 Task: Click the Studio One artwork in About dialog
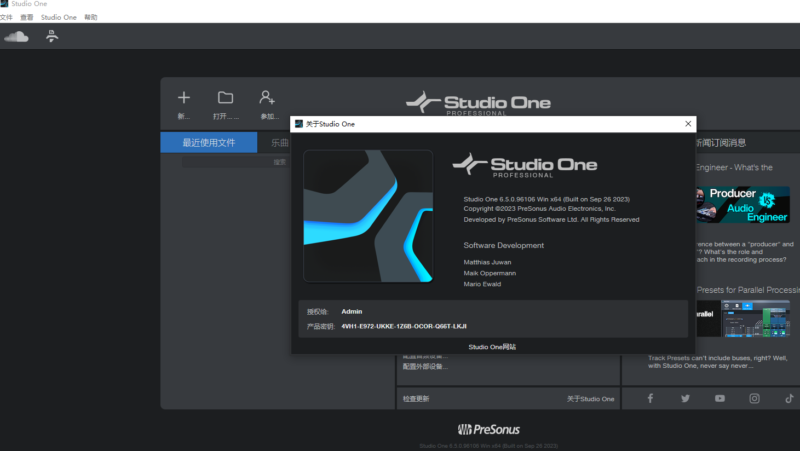[368, 216]
